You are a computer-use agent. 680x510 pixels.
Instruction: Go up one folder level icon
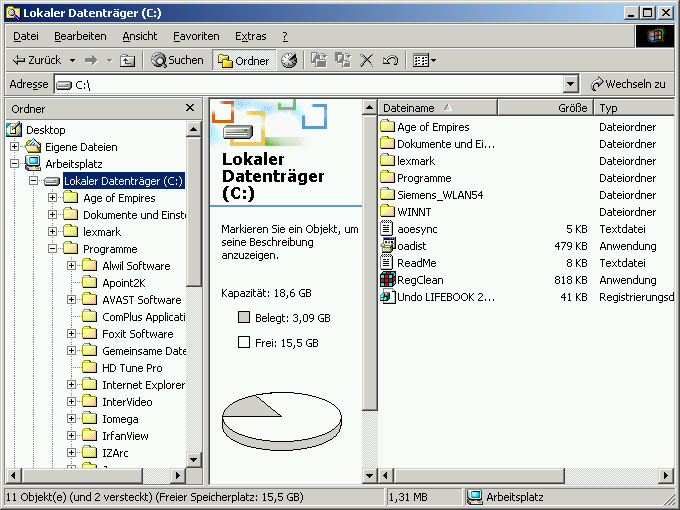tap(128, 60)
